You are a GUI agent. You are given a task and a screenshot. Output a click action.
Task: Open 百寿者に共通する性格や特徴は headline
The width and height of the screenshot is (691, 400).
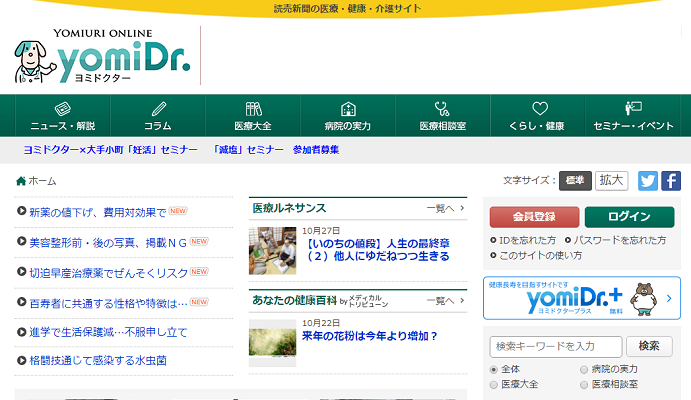[x=108, y=304]
